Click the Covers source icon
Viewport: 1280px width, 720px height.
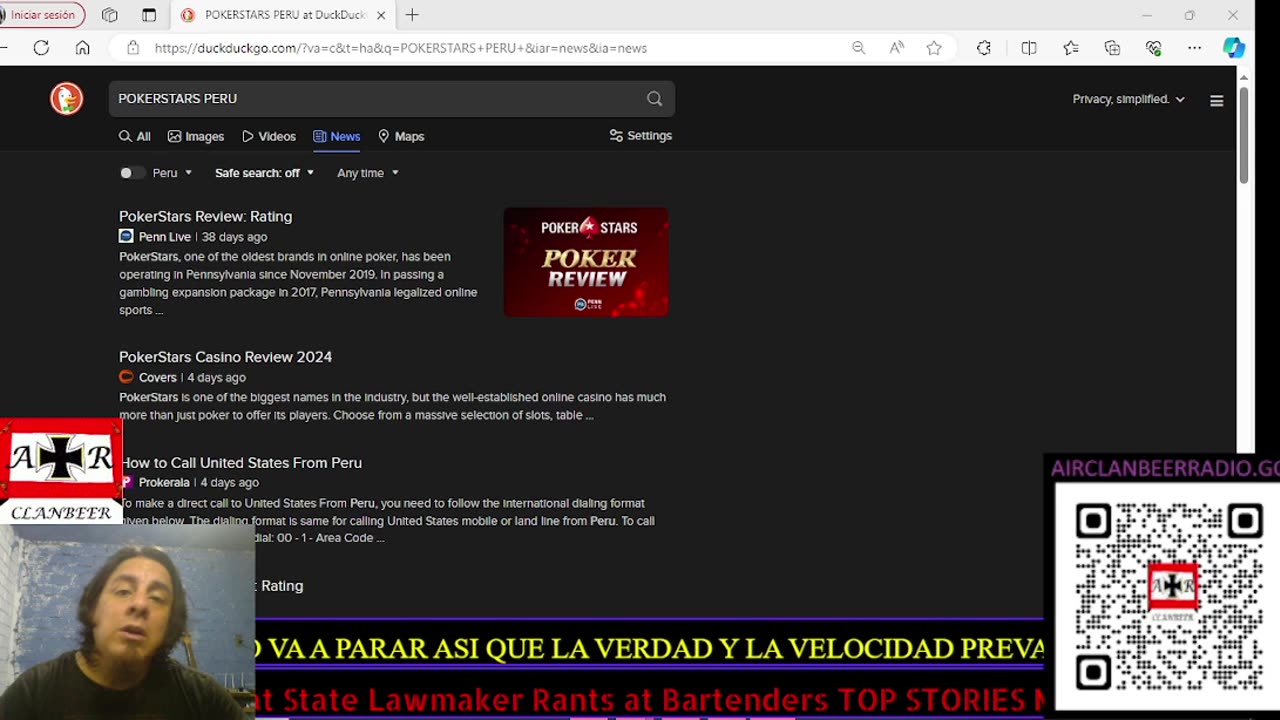point(126,377)
